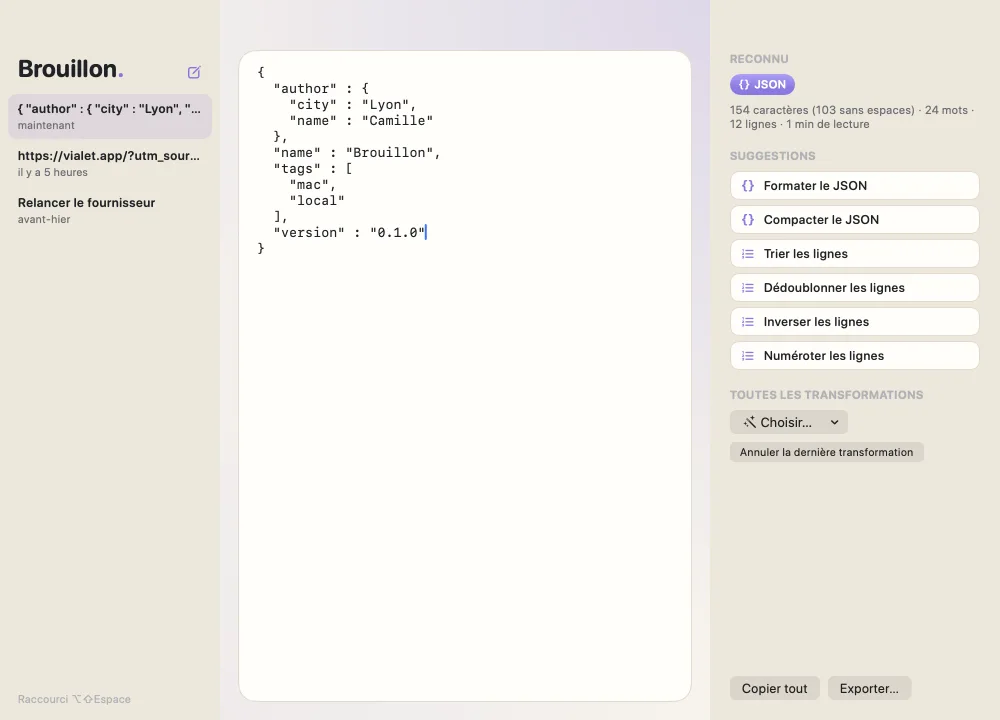Click the braces icon beside Formater le JSON
The width and height of the screenshot is (1000, 720).
[747, 186]
